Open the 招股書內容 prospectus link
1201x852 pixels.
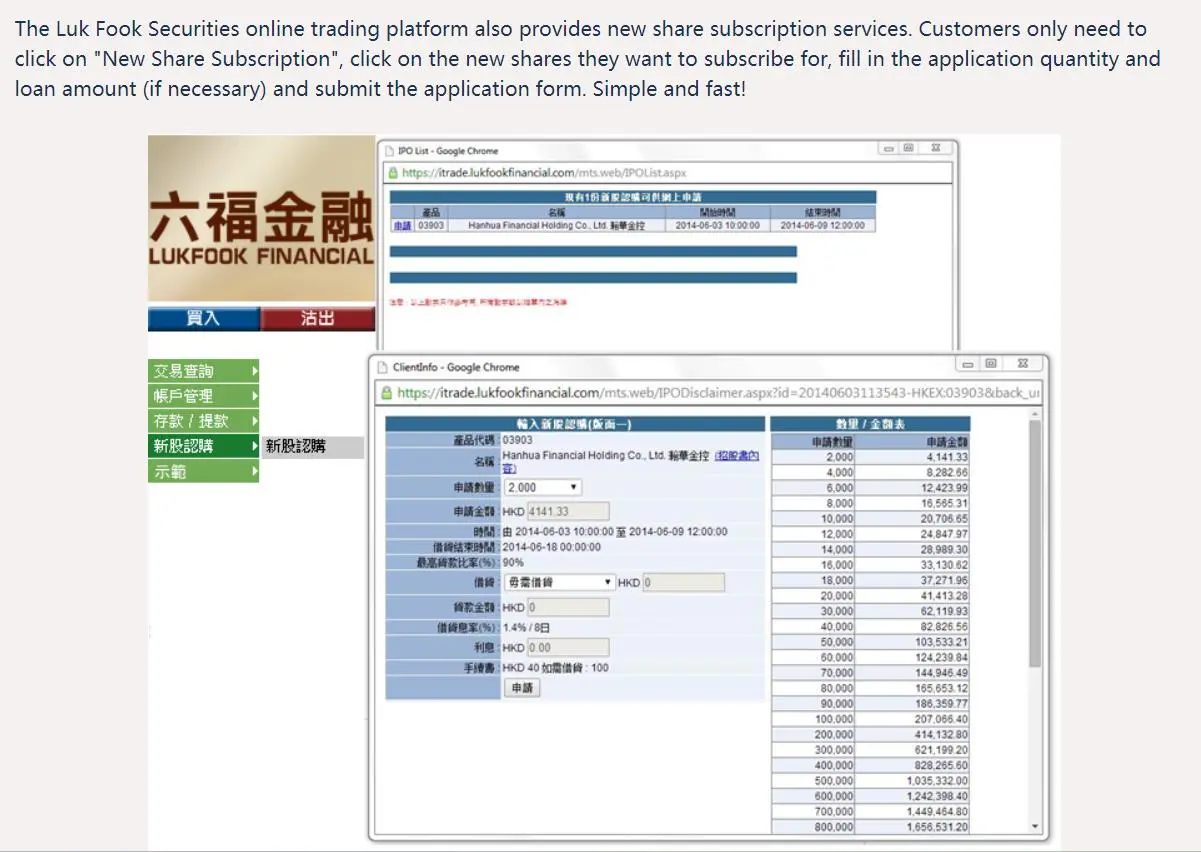(x=631, y=461)
